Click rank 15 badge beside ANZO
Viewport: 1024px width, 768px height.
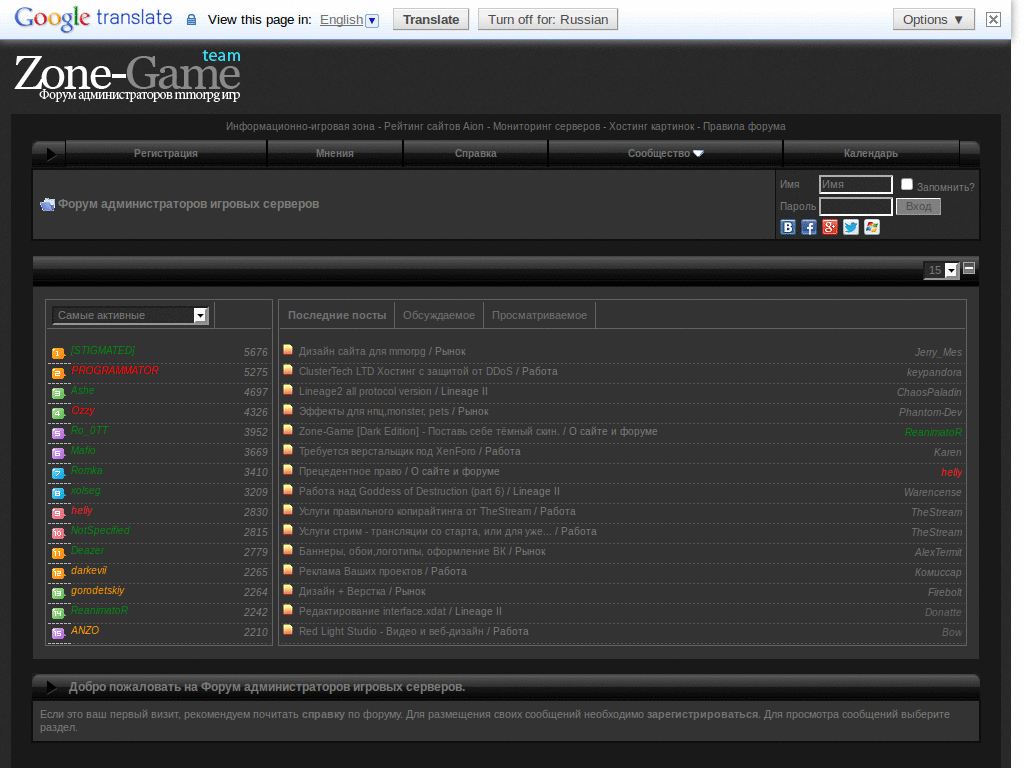click(x=58, y=633)
